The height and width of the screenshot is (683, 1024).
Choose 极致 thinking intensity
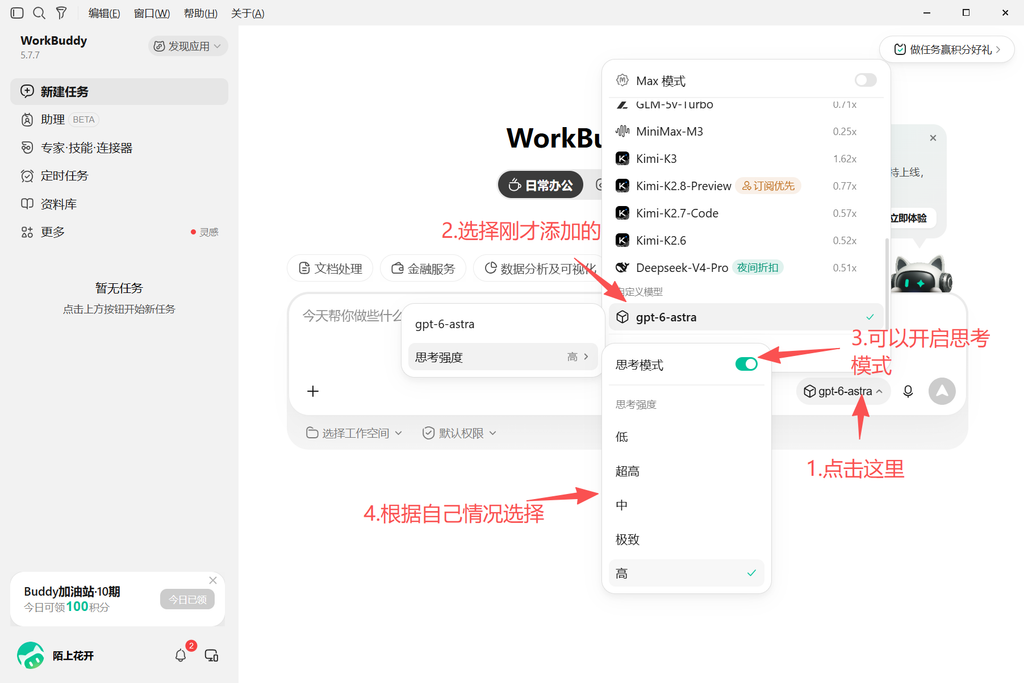(x=686, y=539)
